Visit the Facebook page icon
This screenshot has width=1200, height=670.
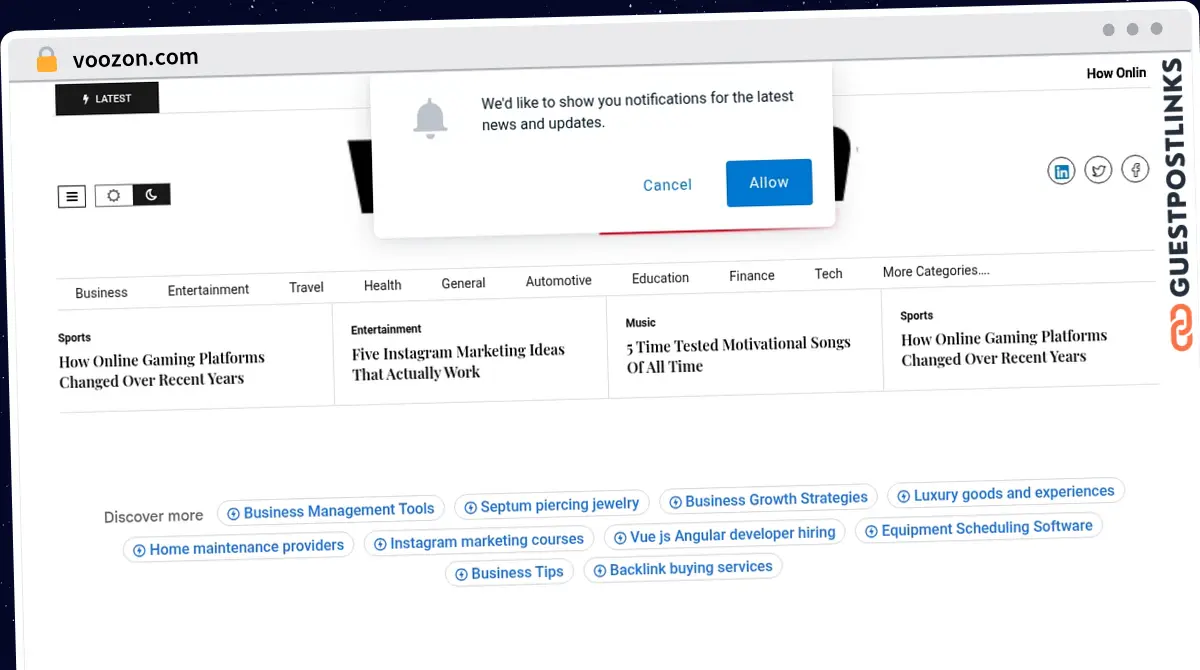[1135, 168]
